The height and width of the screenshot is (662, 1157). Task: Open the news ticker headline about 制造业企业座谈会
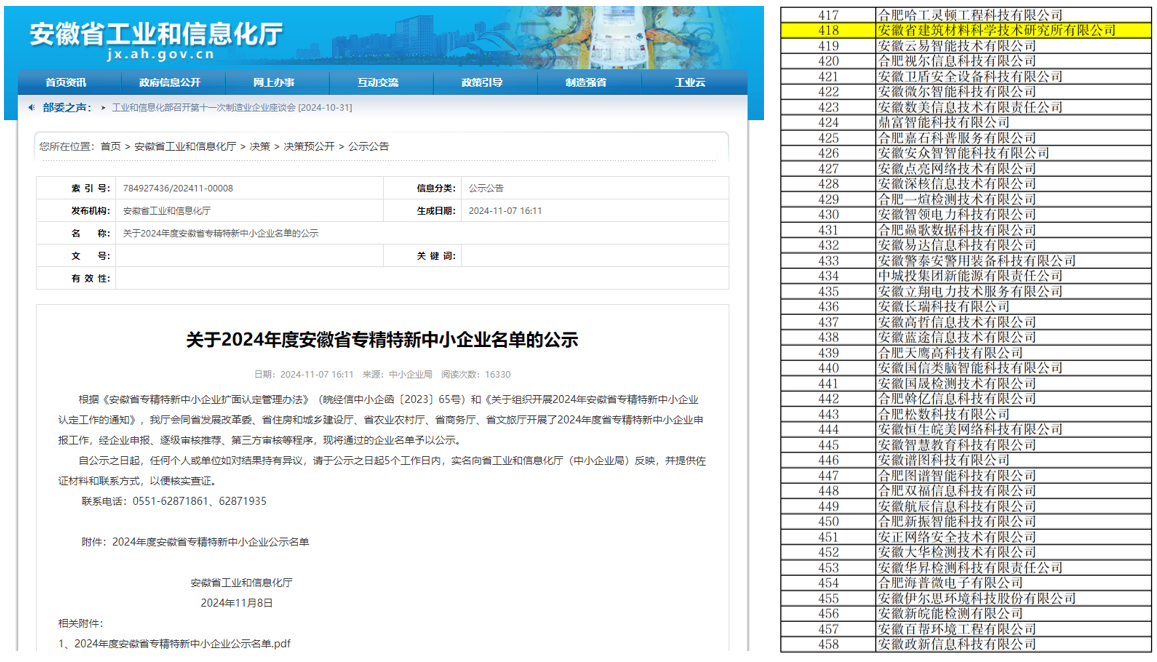point(232,108)
